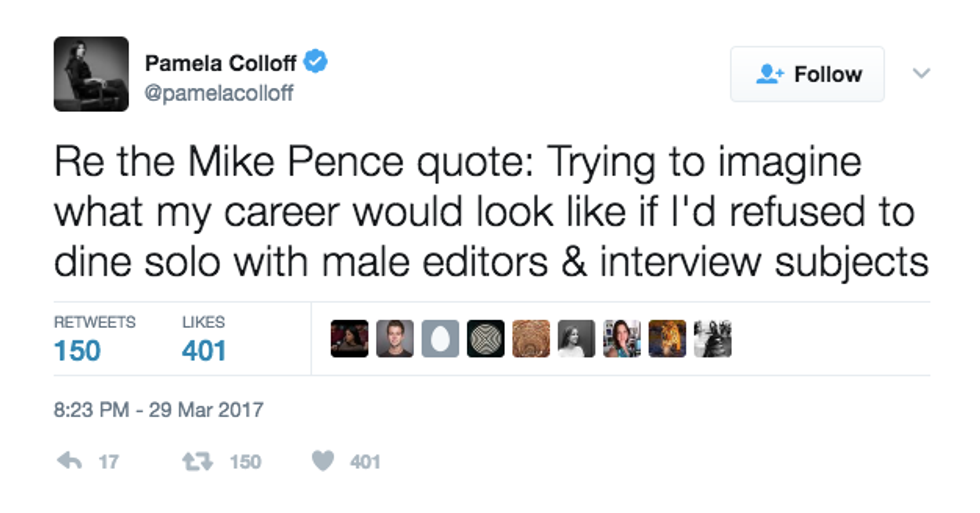
Task: Select the tiger avatar among likers
Action: 667,339
